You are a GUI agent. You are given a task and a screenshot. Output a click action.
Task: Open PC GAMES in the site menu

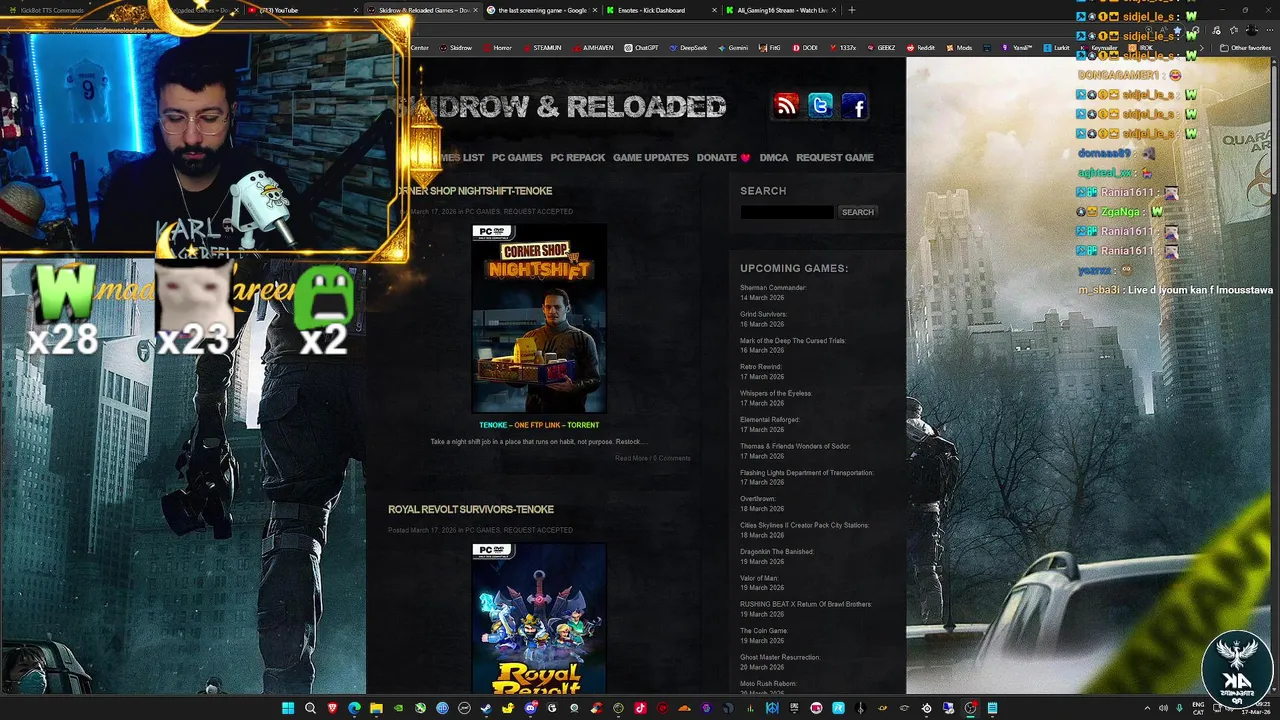517,158
